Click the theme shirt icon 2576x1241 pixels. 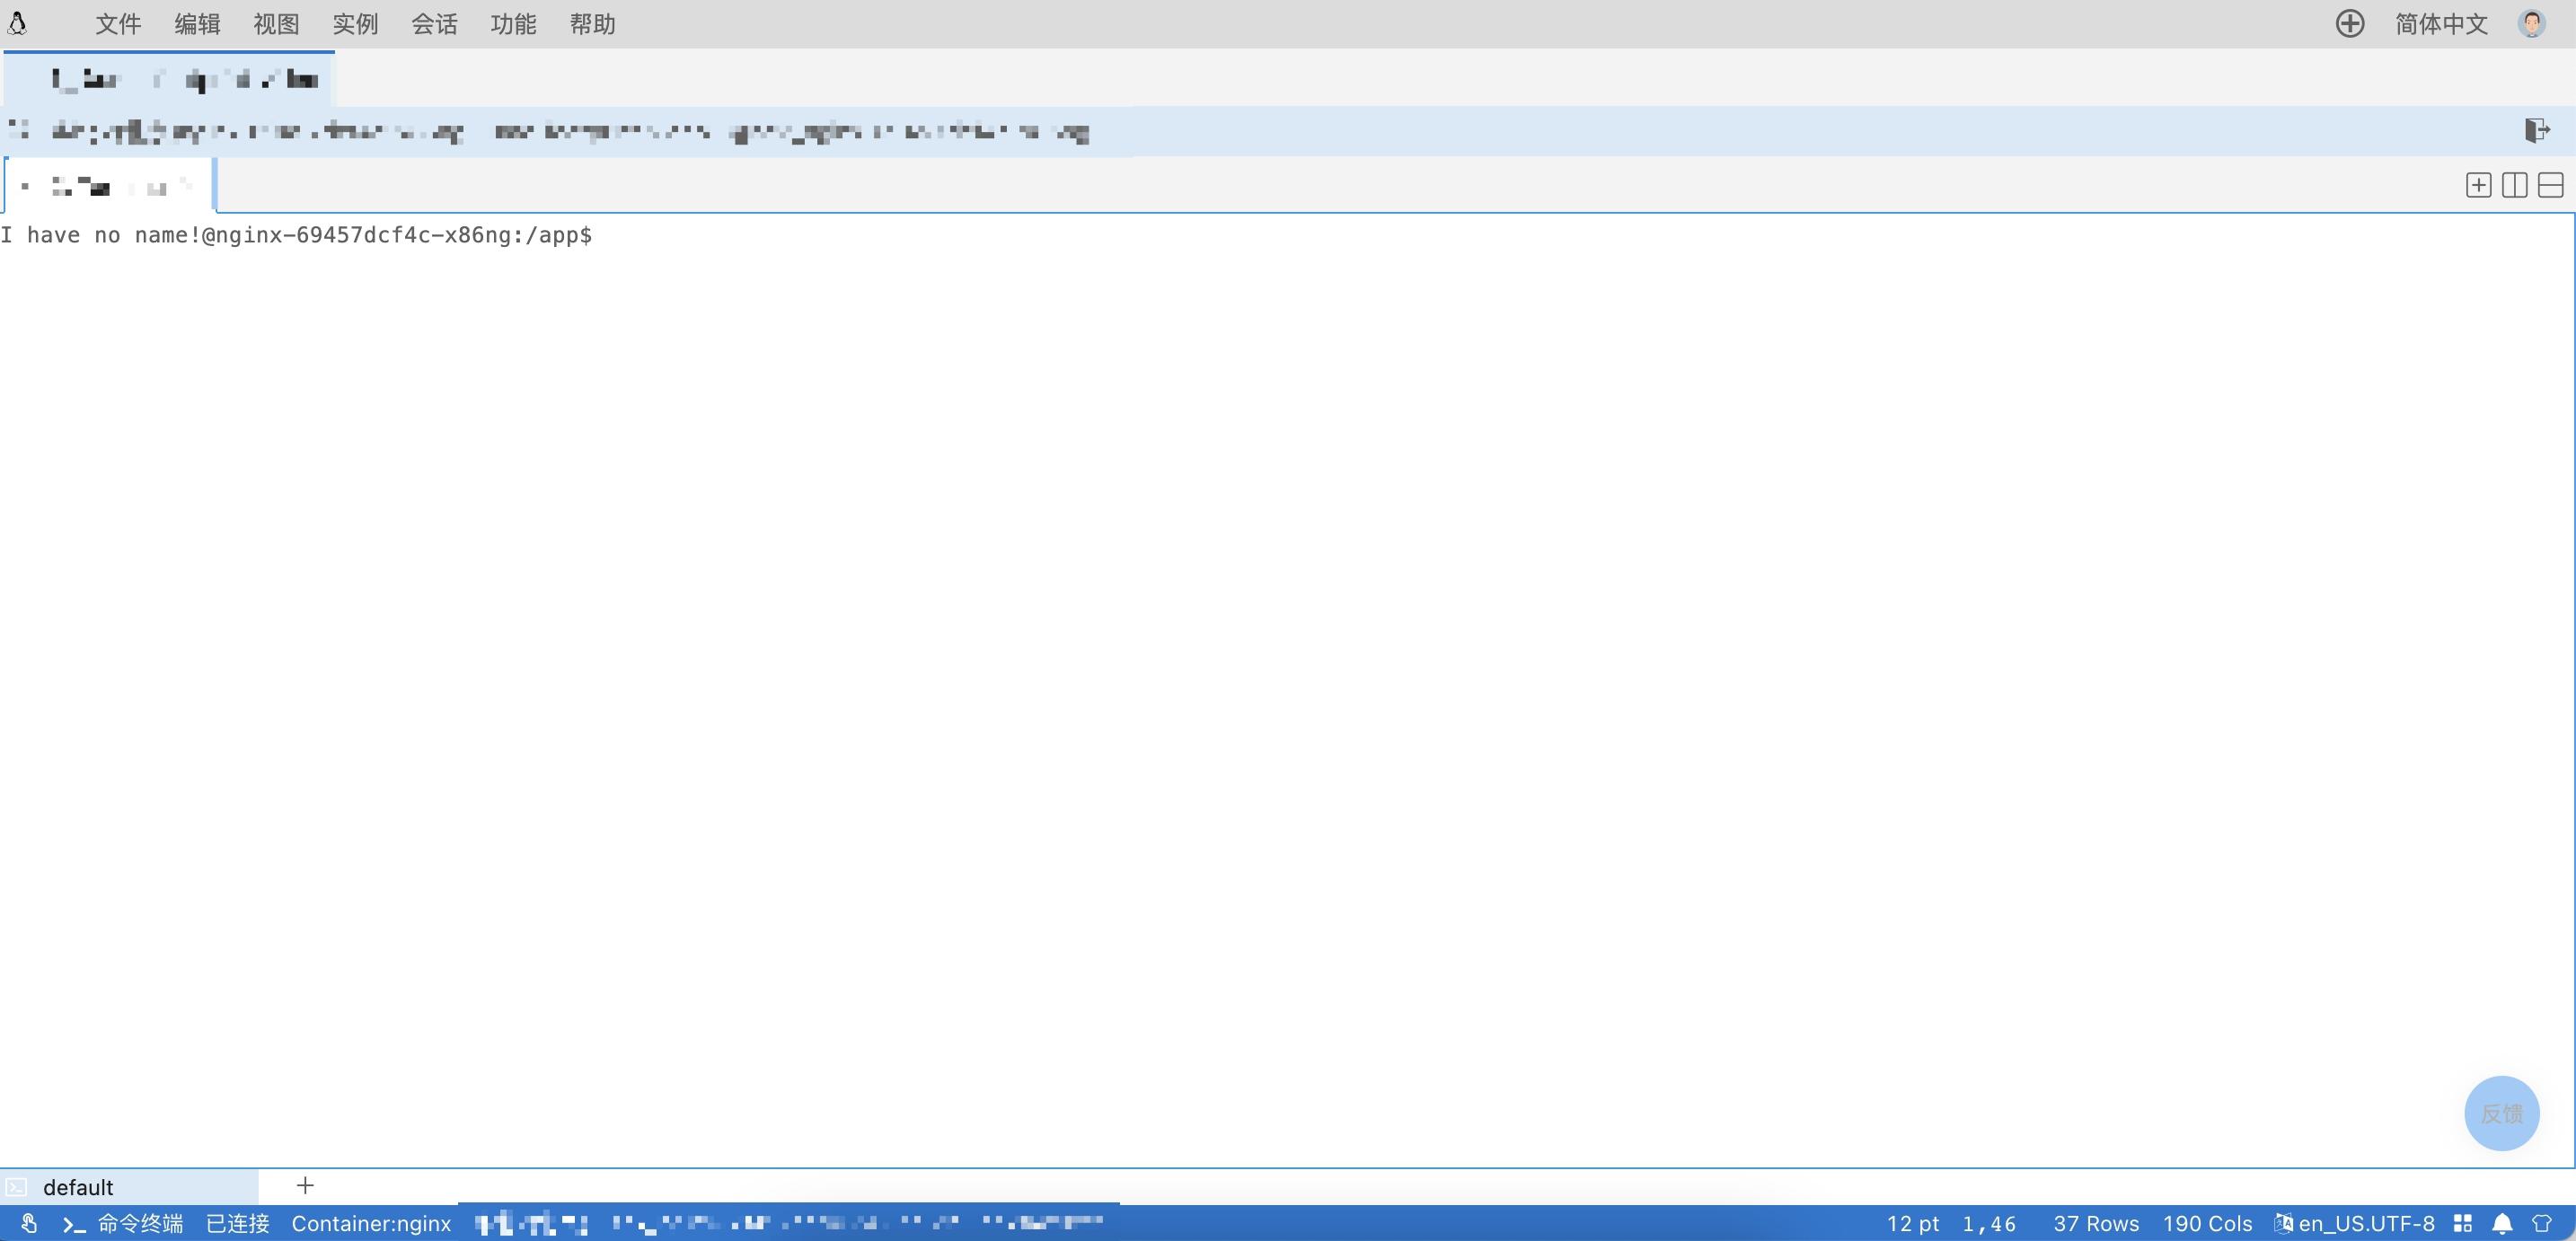tap(2541, 1223)
